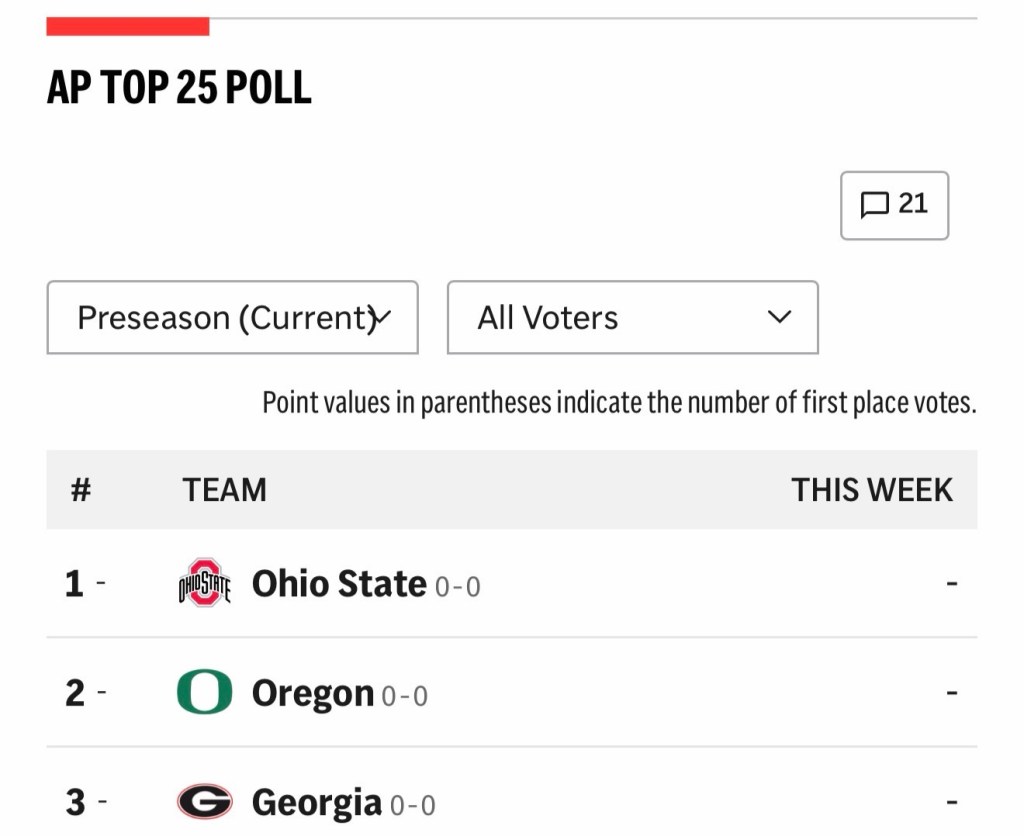Click rank number 2 in the table
This screenshot has height=836, width=1024.
pyautogui.click(x=74, y=693)
